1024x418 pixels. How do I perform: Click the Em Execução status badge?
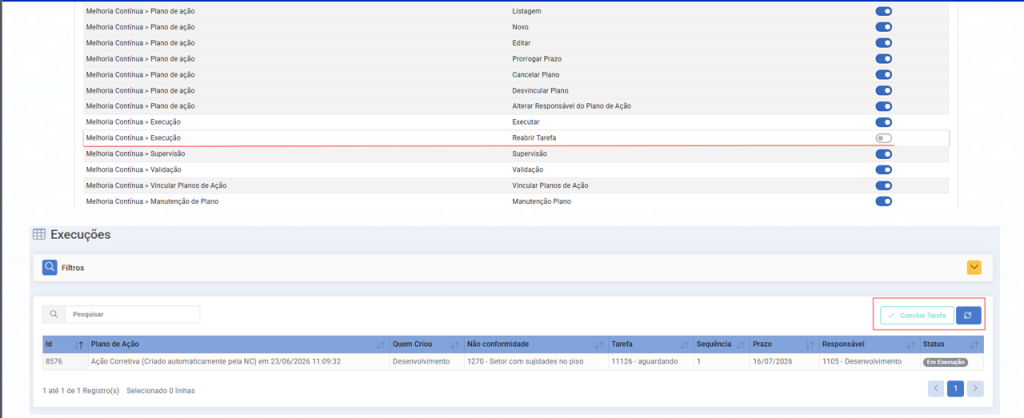click(945, 362)
